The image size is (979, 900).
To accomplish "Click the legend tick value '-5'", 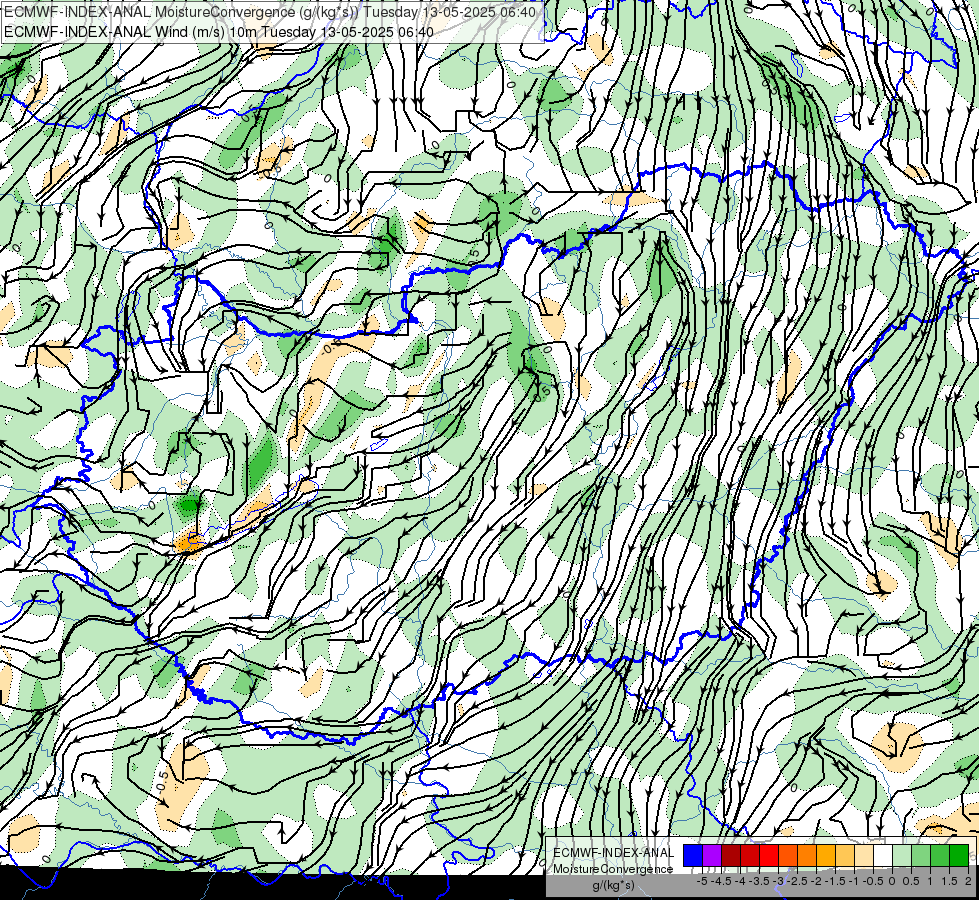I will pos(701,881).
